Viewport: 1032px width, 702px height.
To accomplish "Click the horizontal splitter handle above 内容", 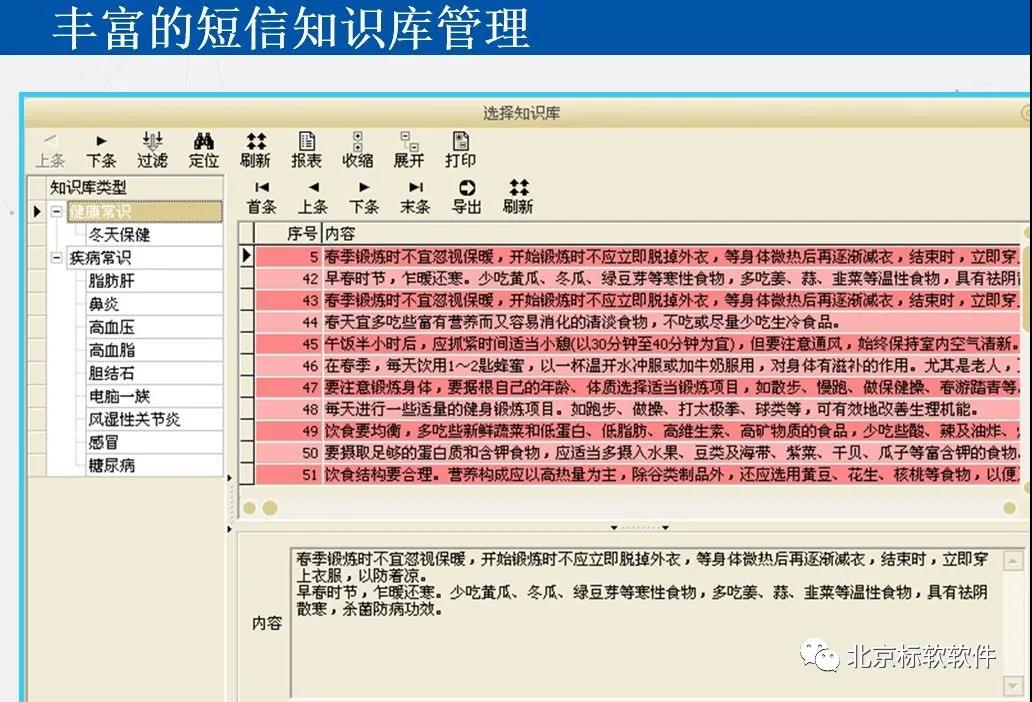I will pos(640,528).
